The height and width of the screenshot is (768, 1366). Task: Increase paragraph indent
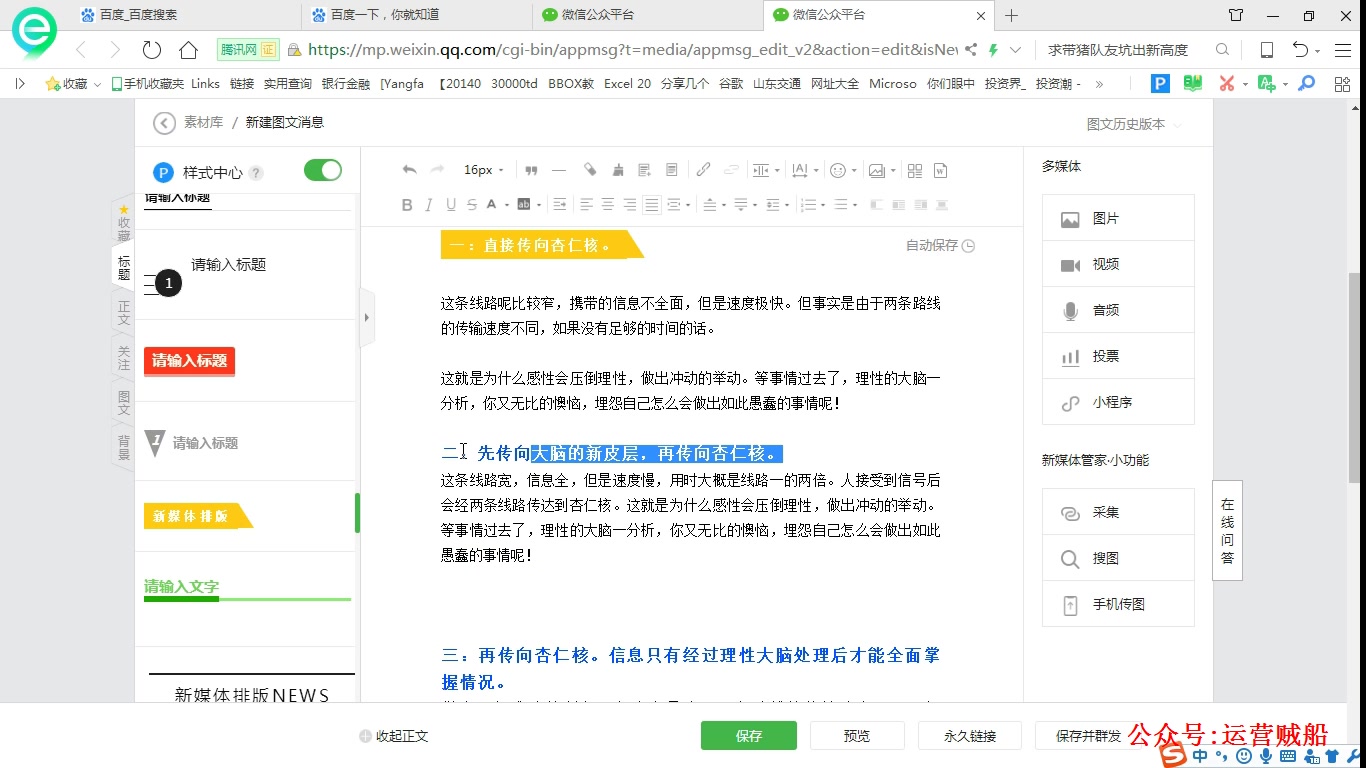tap(559, 205)
